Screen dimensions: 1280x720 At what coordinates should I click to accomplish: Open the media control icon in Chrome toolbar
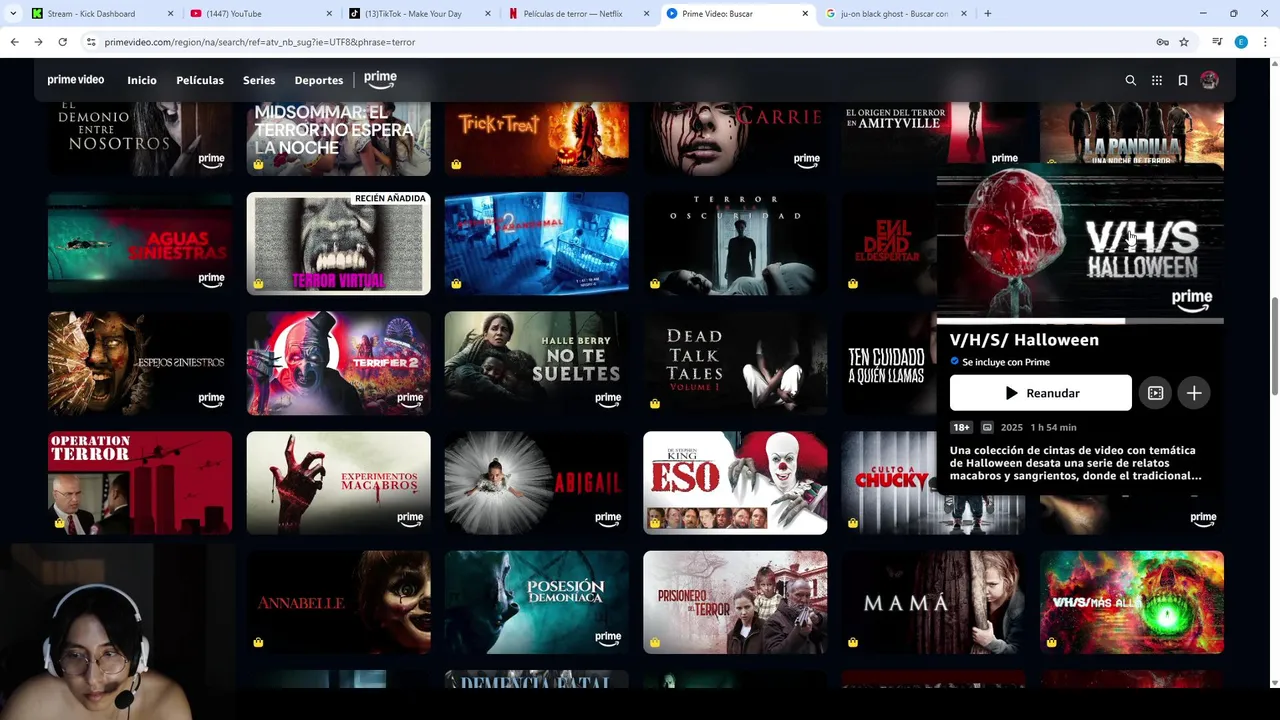(x=1217, y=42)
